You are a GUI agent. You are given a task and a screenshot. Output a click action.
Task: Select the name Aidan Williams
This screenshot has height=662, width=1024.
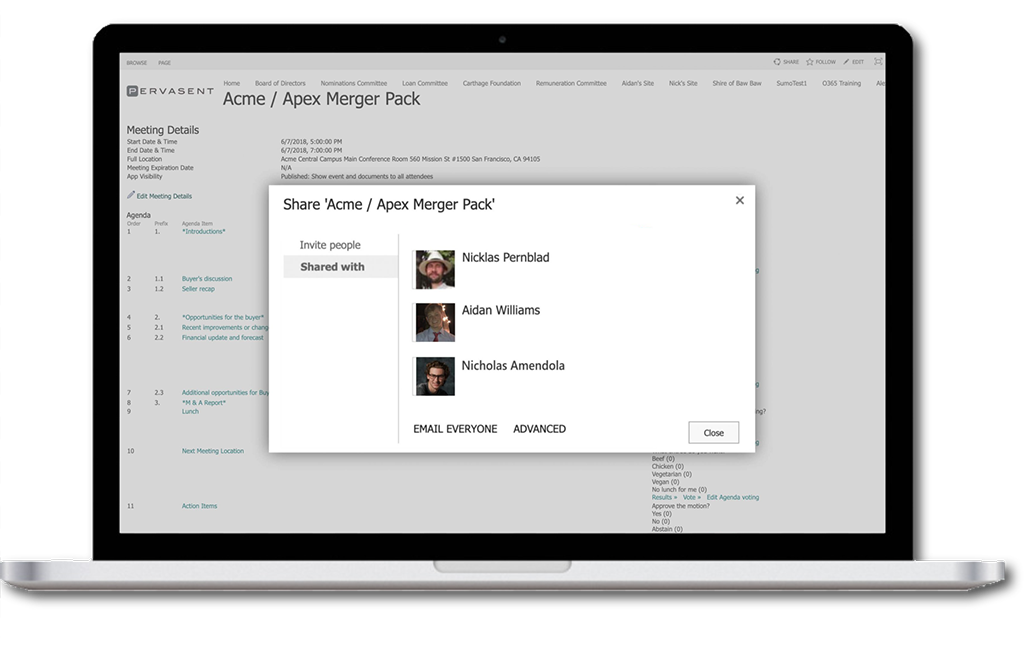(501, 310)
